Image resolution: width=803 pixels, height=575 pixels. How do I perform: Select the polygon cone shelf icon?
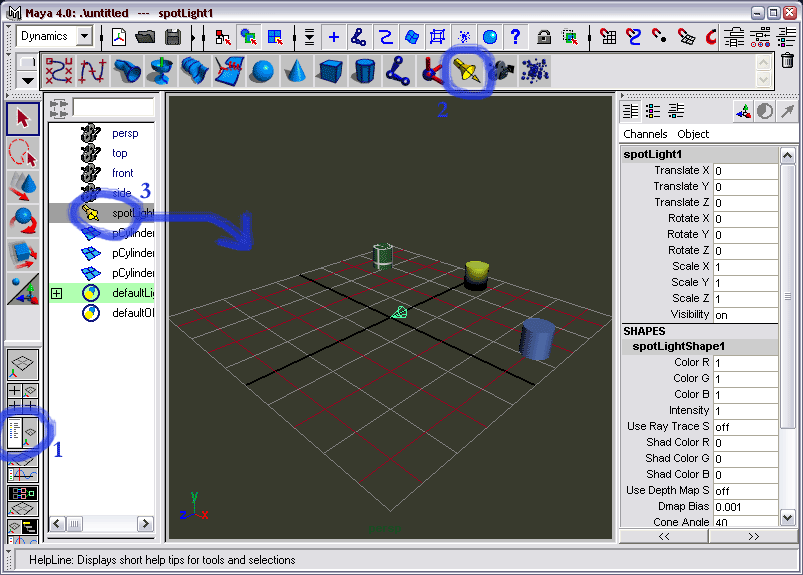tap(296, 71)
